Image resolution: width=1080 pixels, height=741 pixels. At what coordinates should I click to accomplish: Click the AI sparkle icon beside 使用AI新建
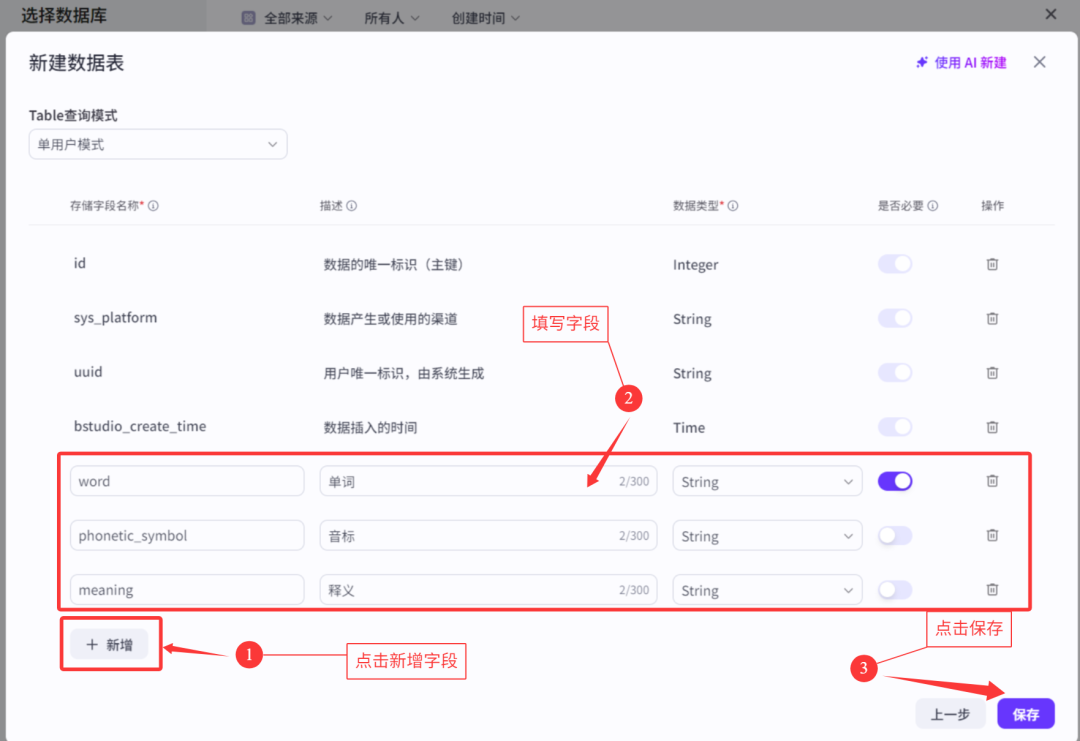[921, 61]
